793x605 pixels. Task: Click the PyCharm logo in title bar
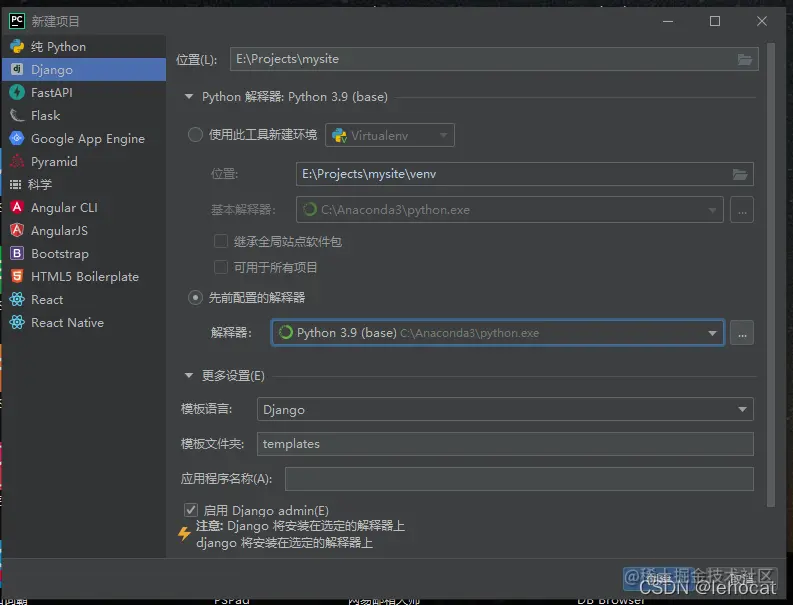click(17, 21)
